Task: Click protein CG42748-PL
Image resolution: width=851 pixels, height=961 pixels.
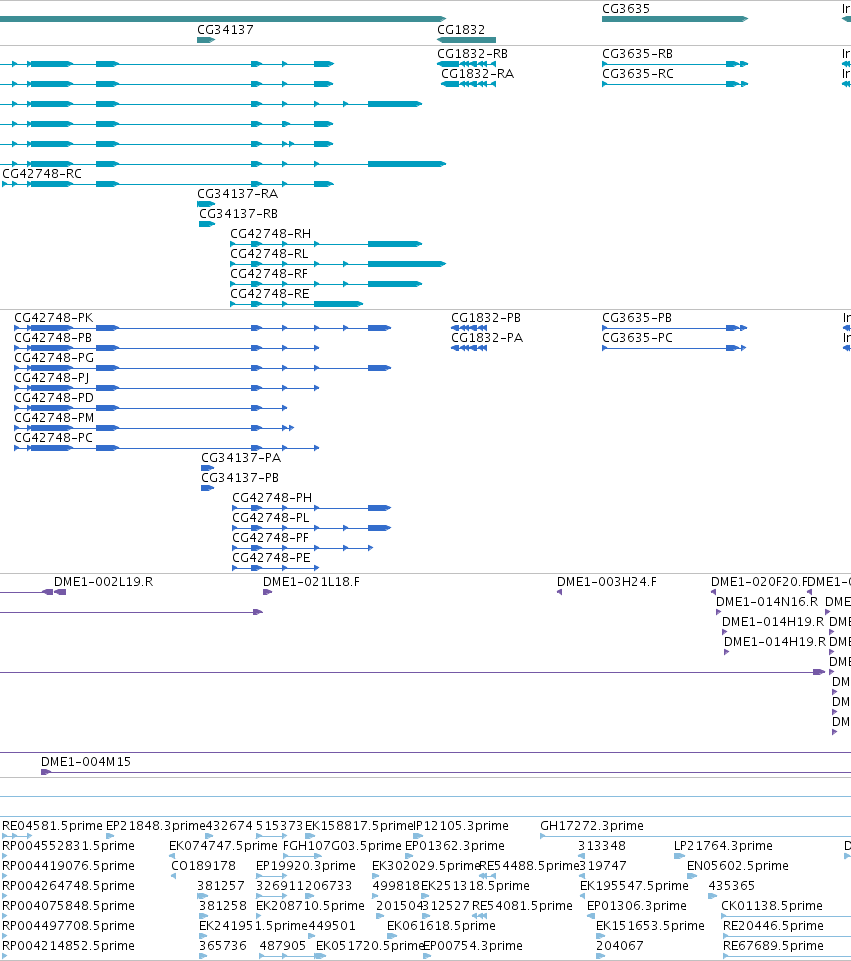Action: [271, 518]
